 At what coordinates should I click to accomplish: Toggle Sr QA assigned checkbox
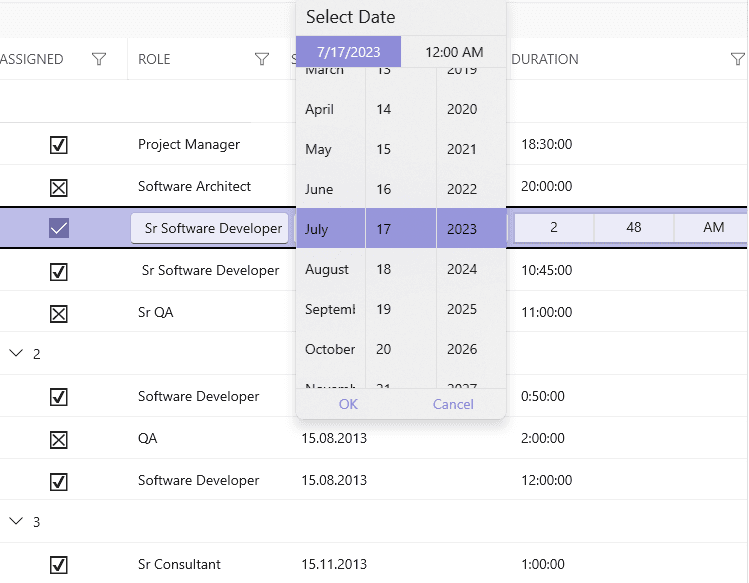point(59,313)
